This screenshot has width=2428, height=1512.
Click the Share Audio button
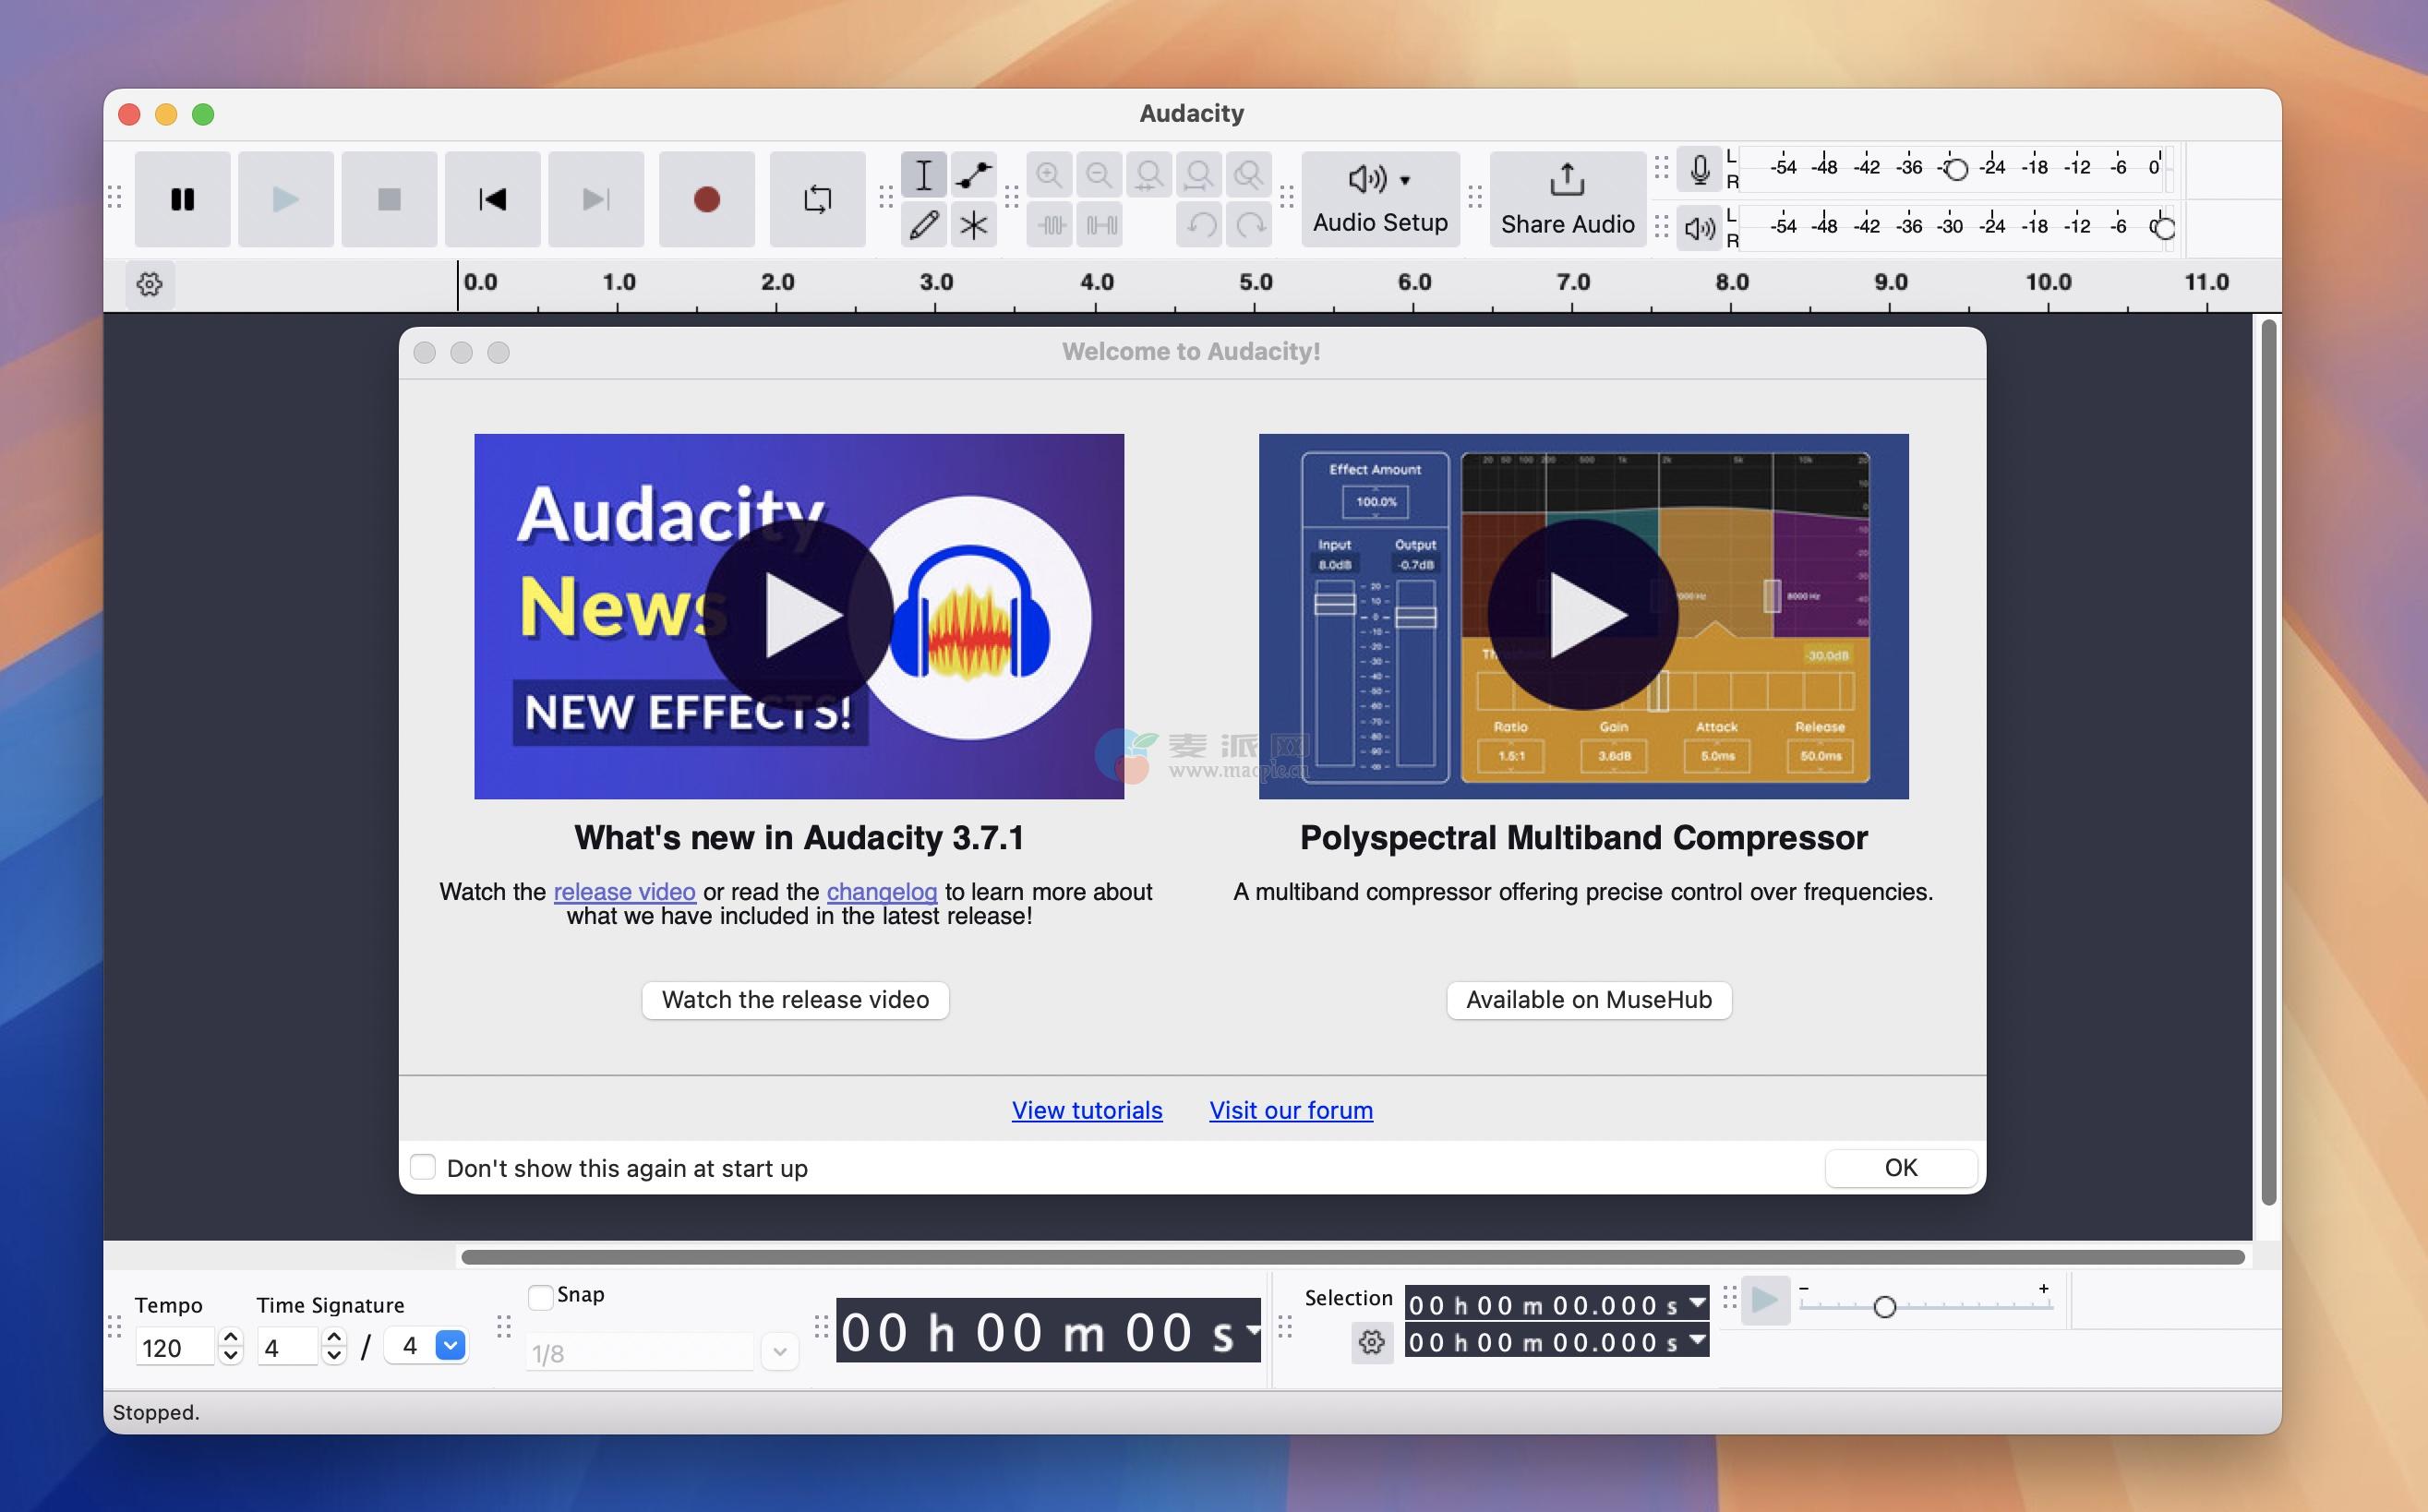tap(1567, 199)
